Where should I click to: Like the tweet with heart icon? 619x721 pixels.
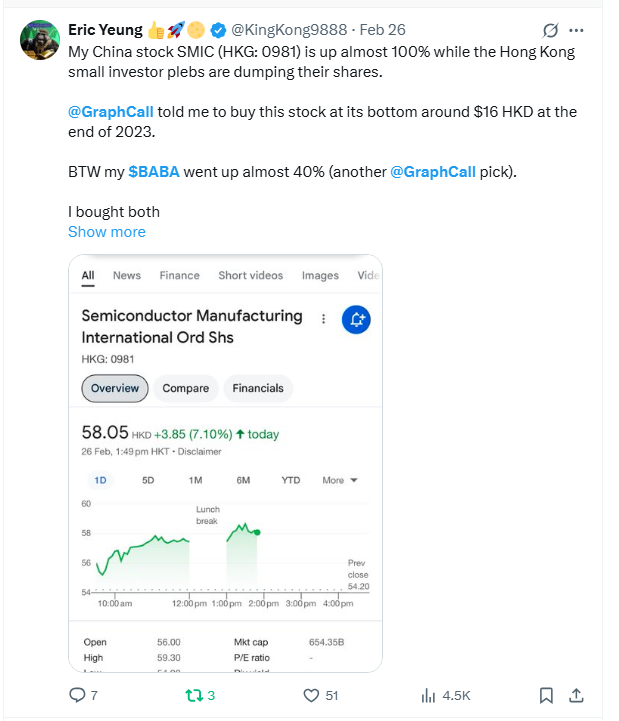pyautogui.click(x=311, y=695)
